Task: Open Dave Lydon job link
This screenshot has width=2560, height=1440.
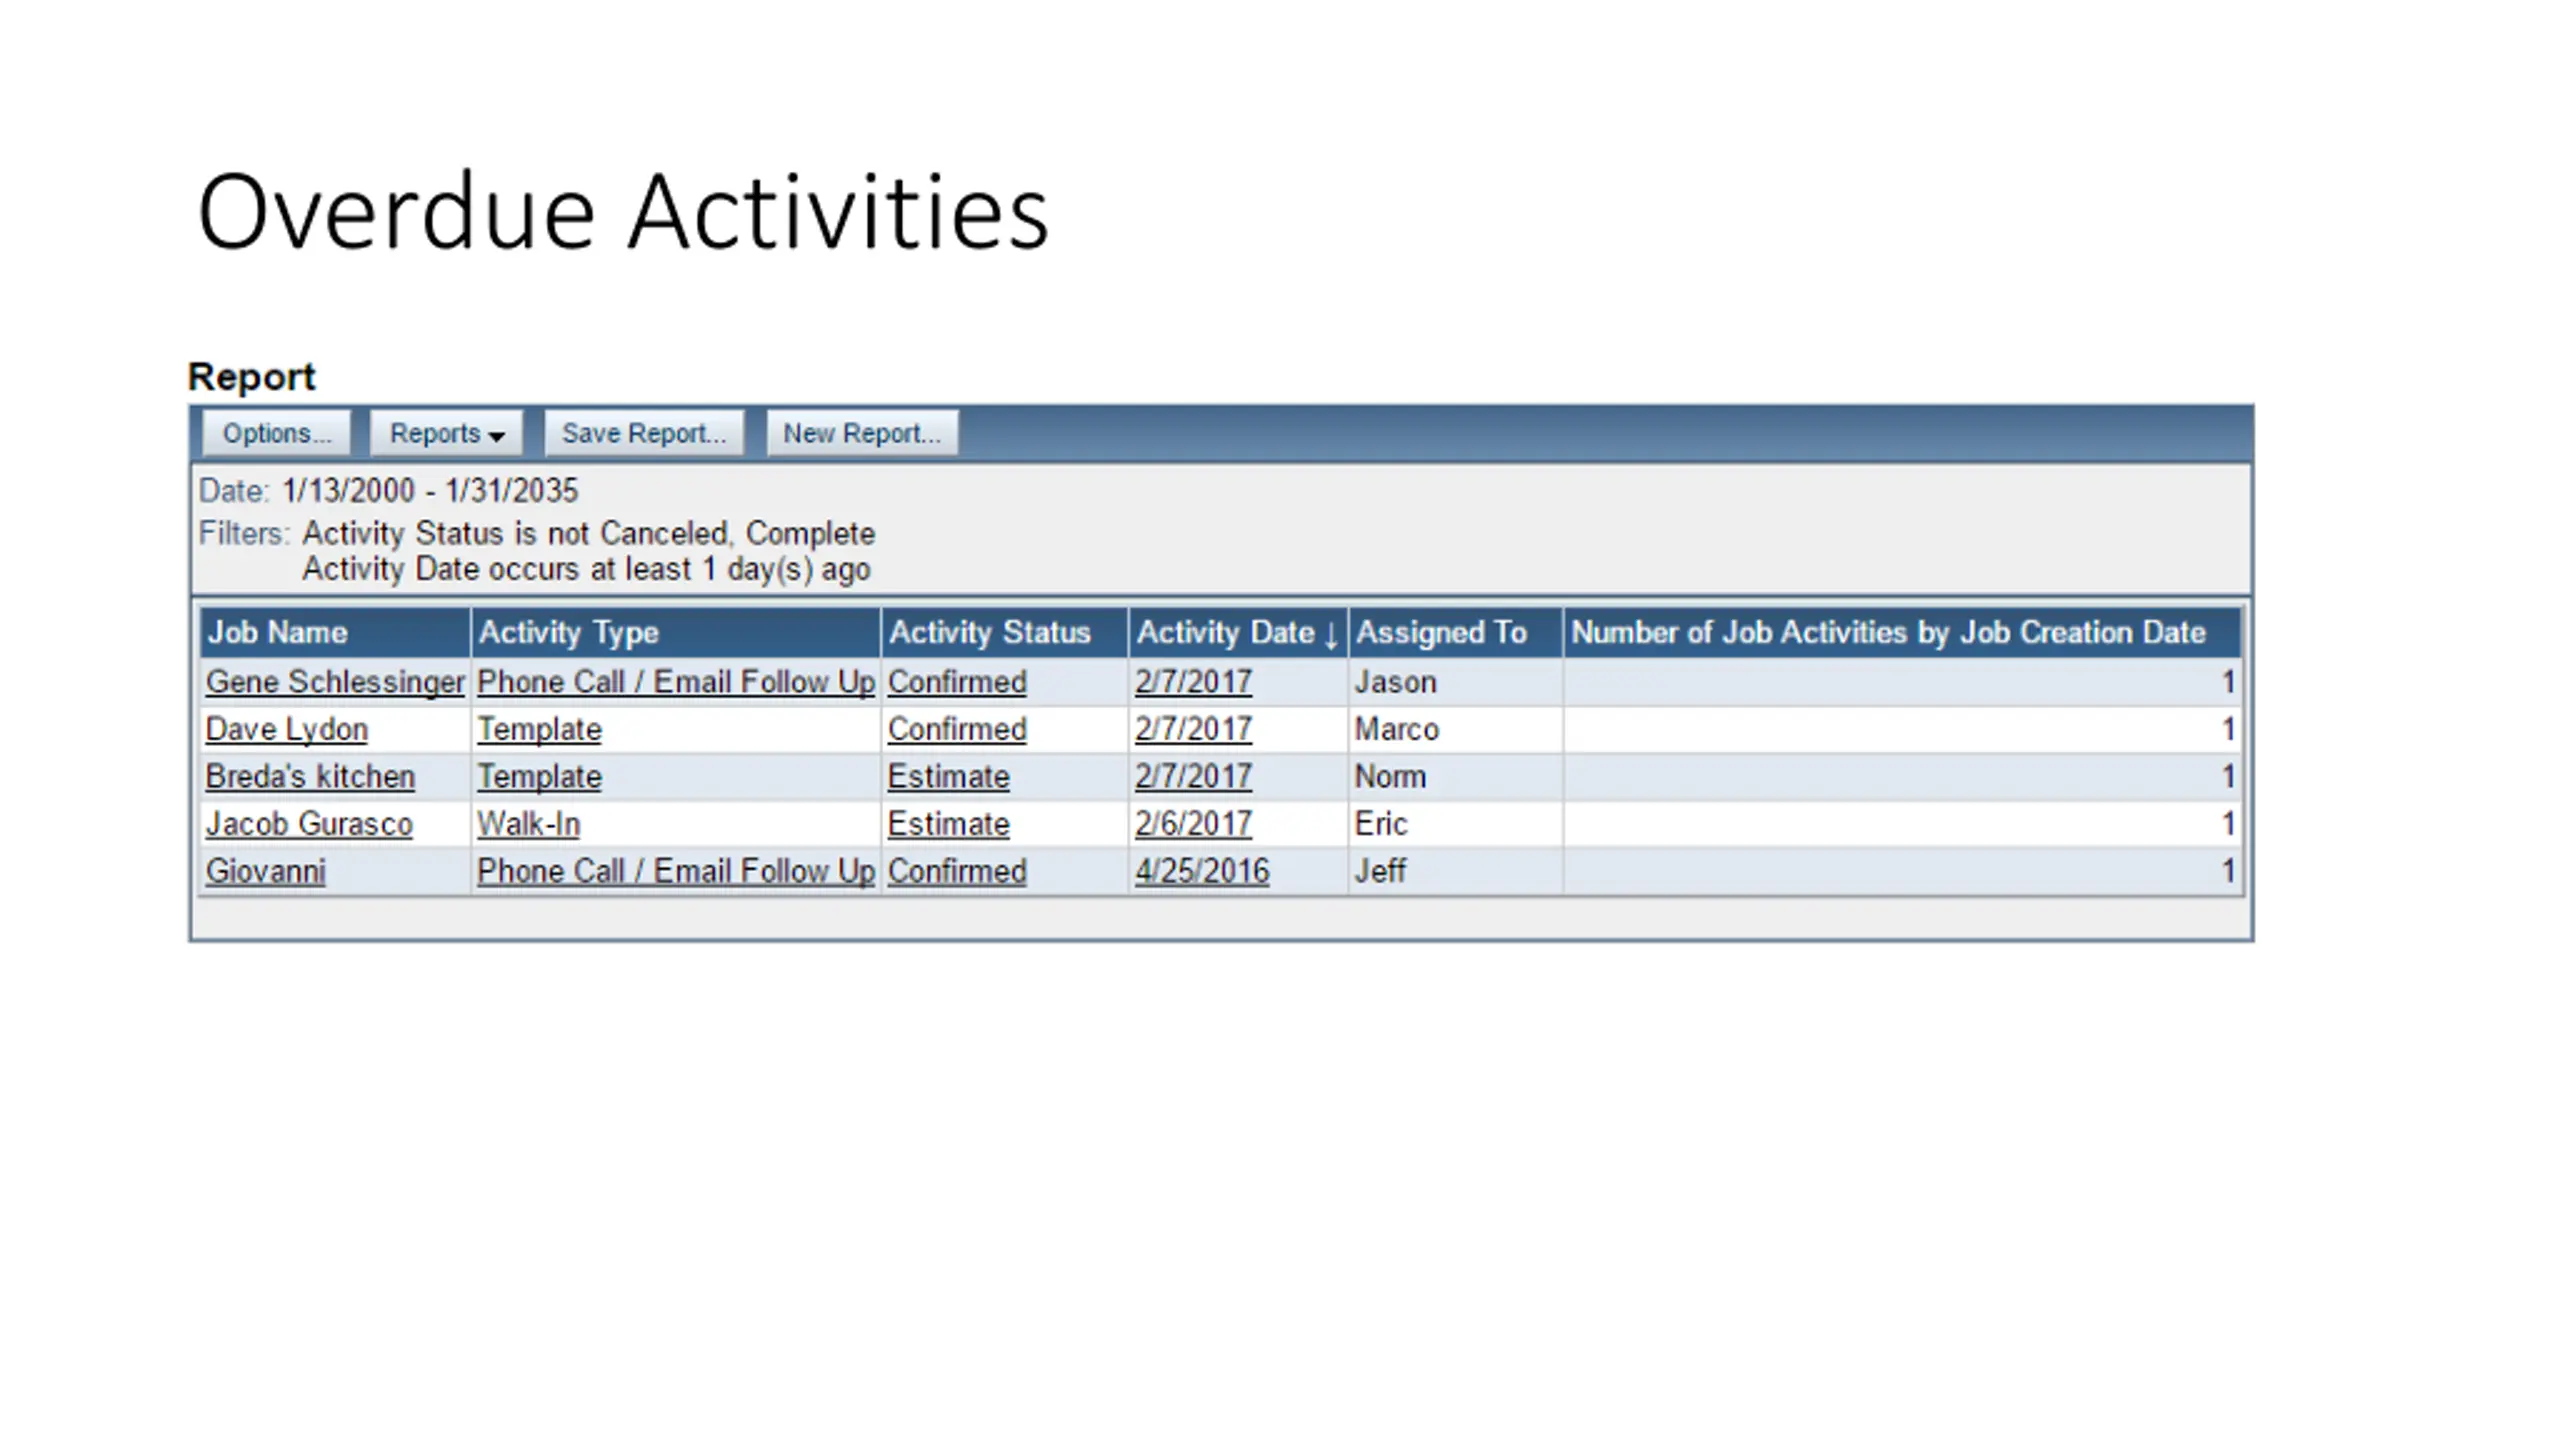Action: coord(287,729)
